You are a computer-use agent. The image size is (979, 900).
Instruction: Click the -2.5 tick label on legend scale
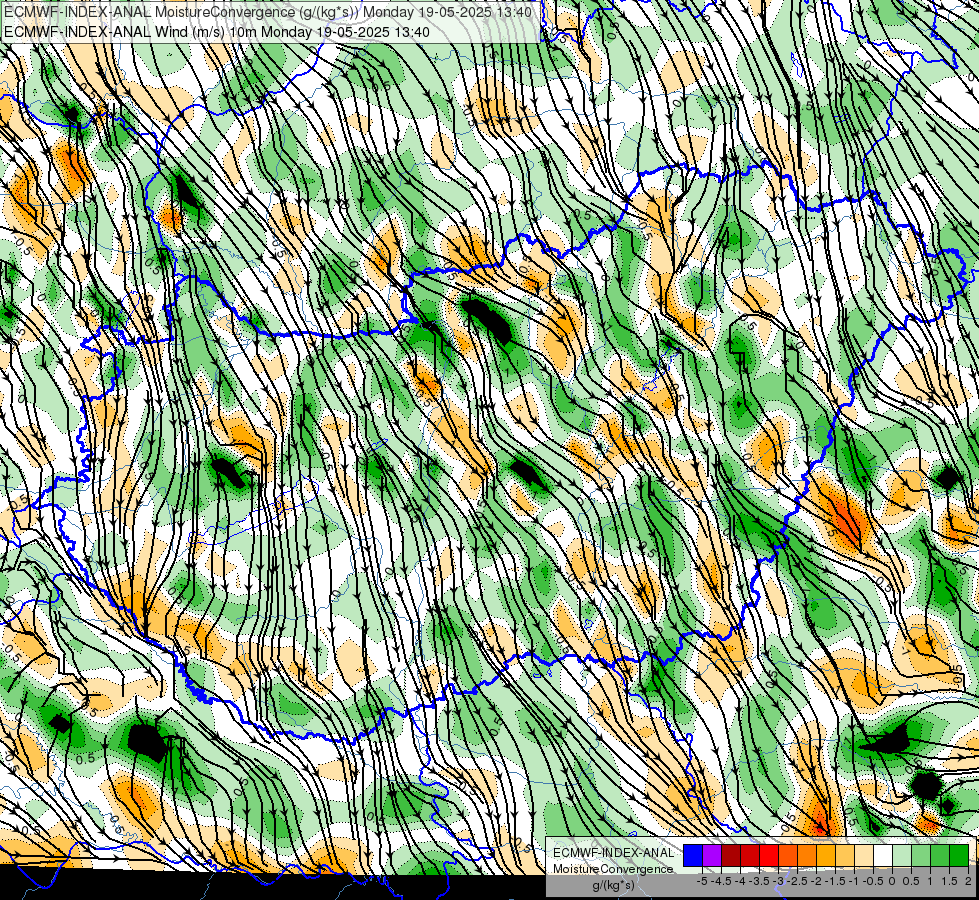[x=797, y=881]
